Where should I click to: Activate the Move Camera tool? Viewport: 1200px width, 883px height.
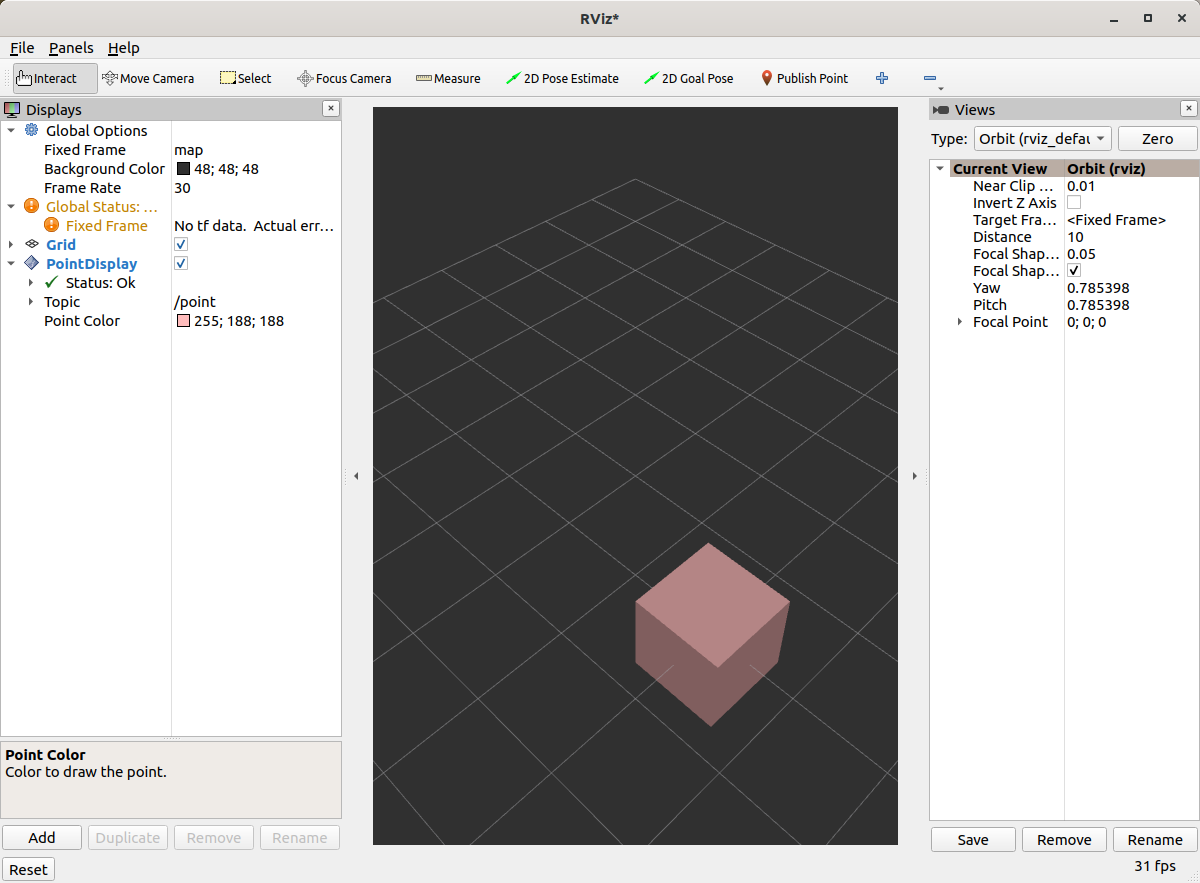[148, 78]
